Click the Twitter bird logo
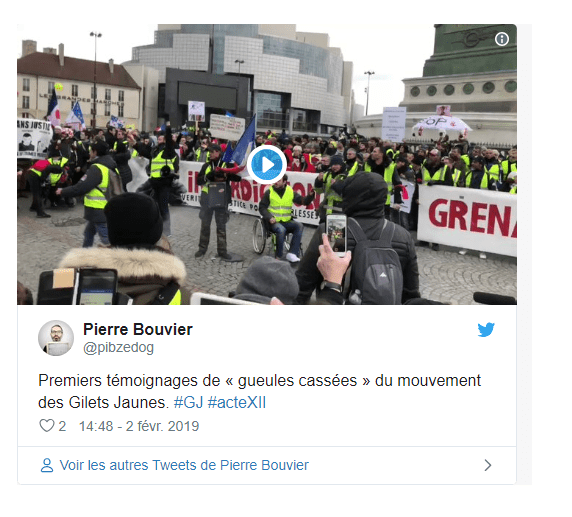Image resolution: width=572 pixels, height=517 pixels. pyautogui.click(x=486, y=329)
